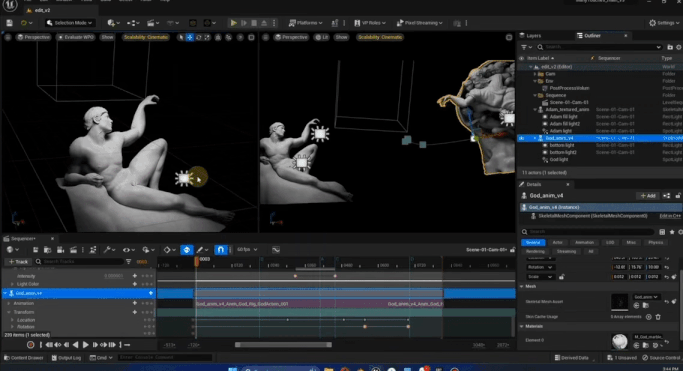Open the Pixel Streaming dropdown
The height and width of the screenshot is (371, 683).
(x=419, y=23)
